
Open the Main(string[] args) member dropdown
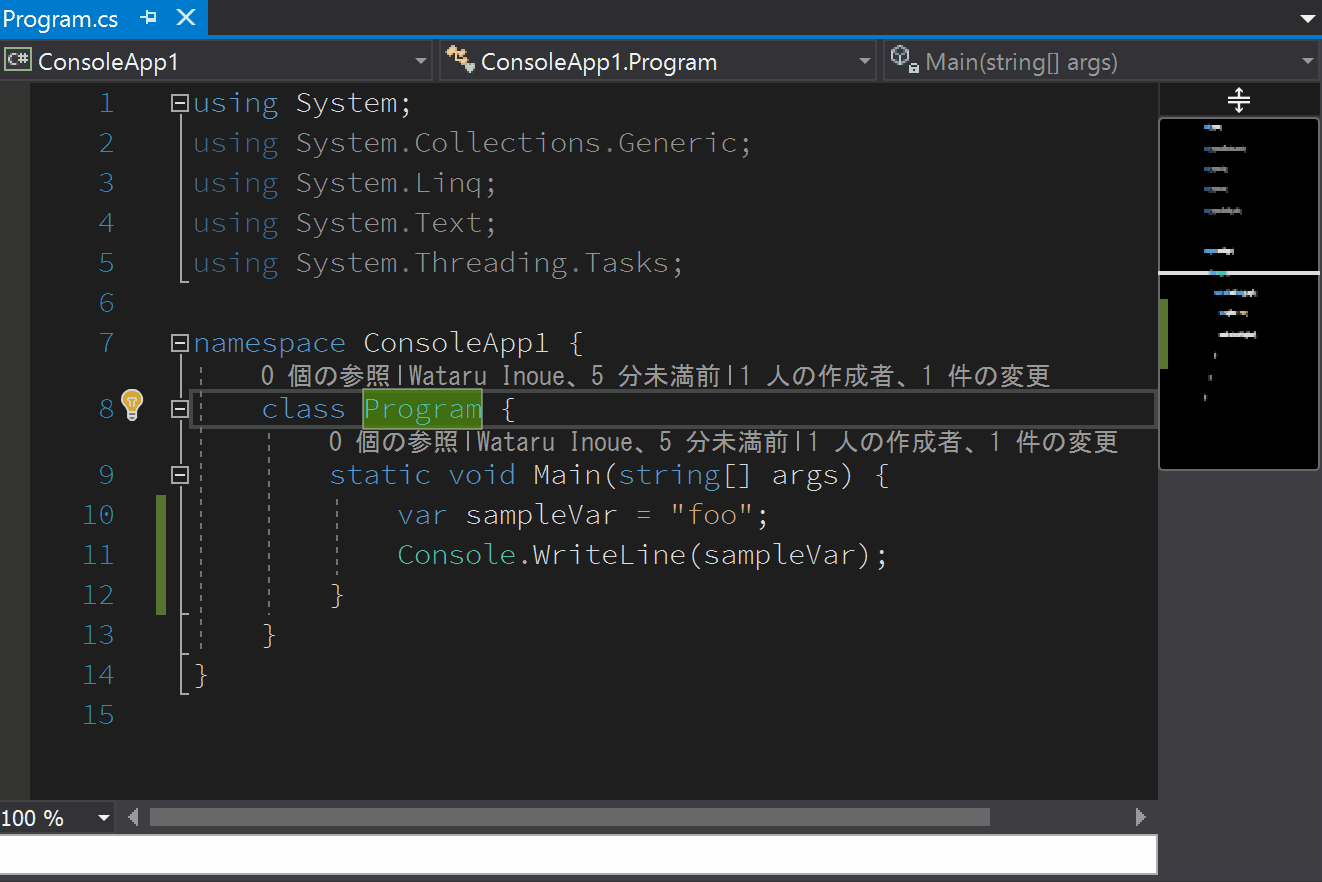pyautogui.click(x=1308, y=61)
